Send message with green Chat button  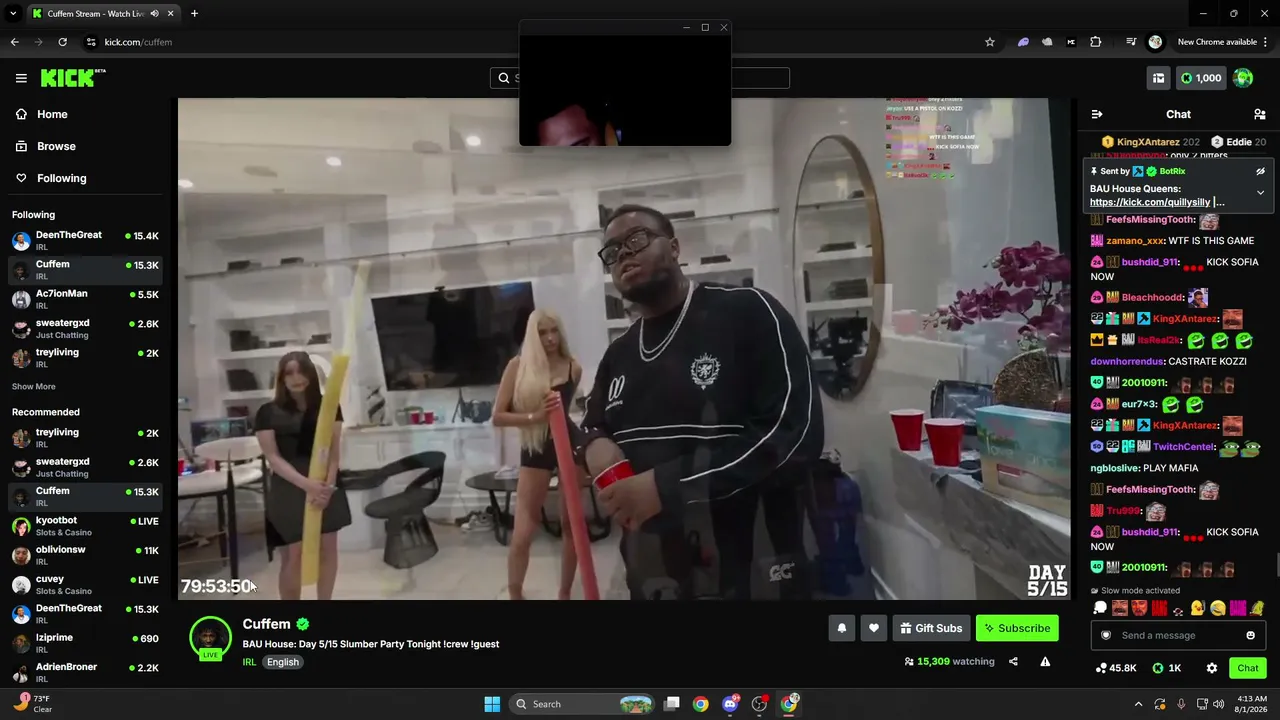pos(1248,668)
